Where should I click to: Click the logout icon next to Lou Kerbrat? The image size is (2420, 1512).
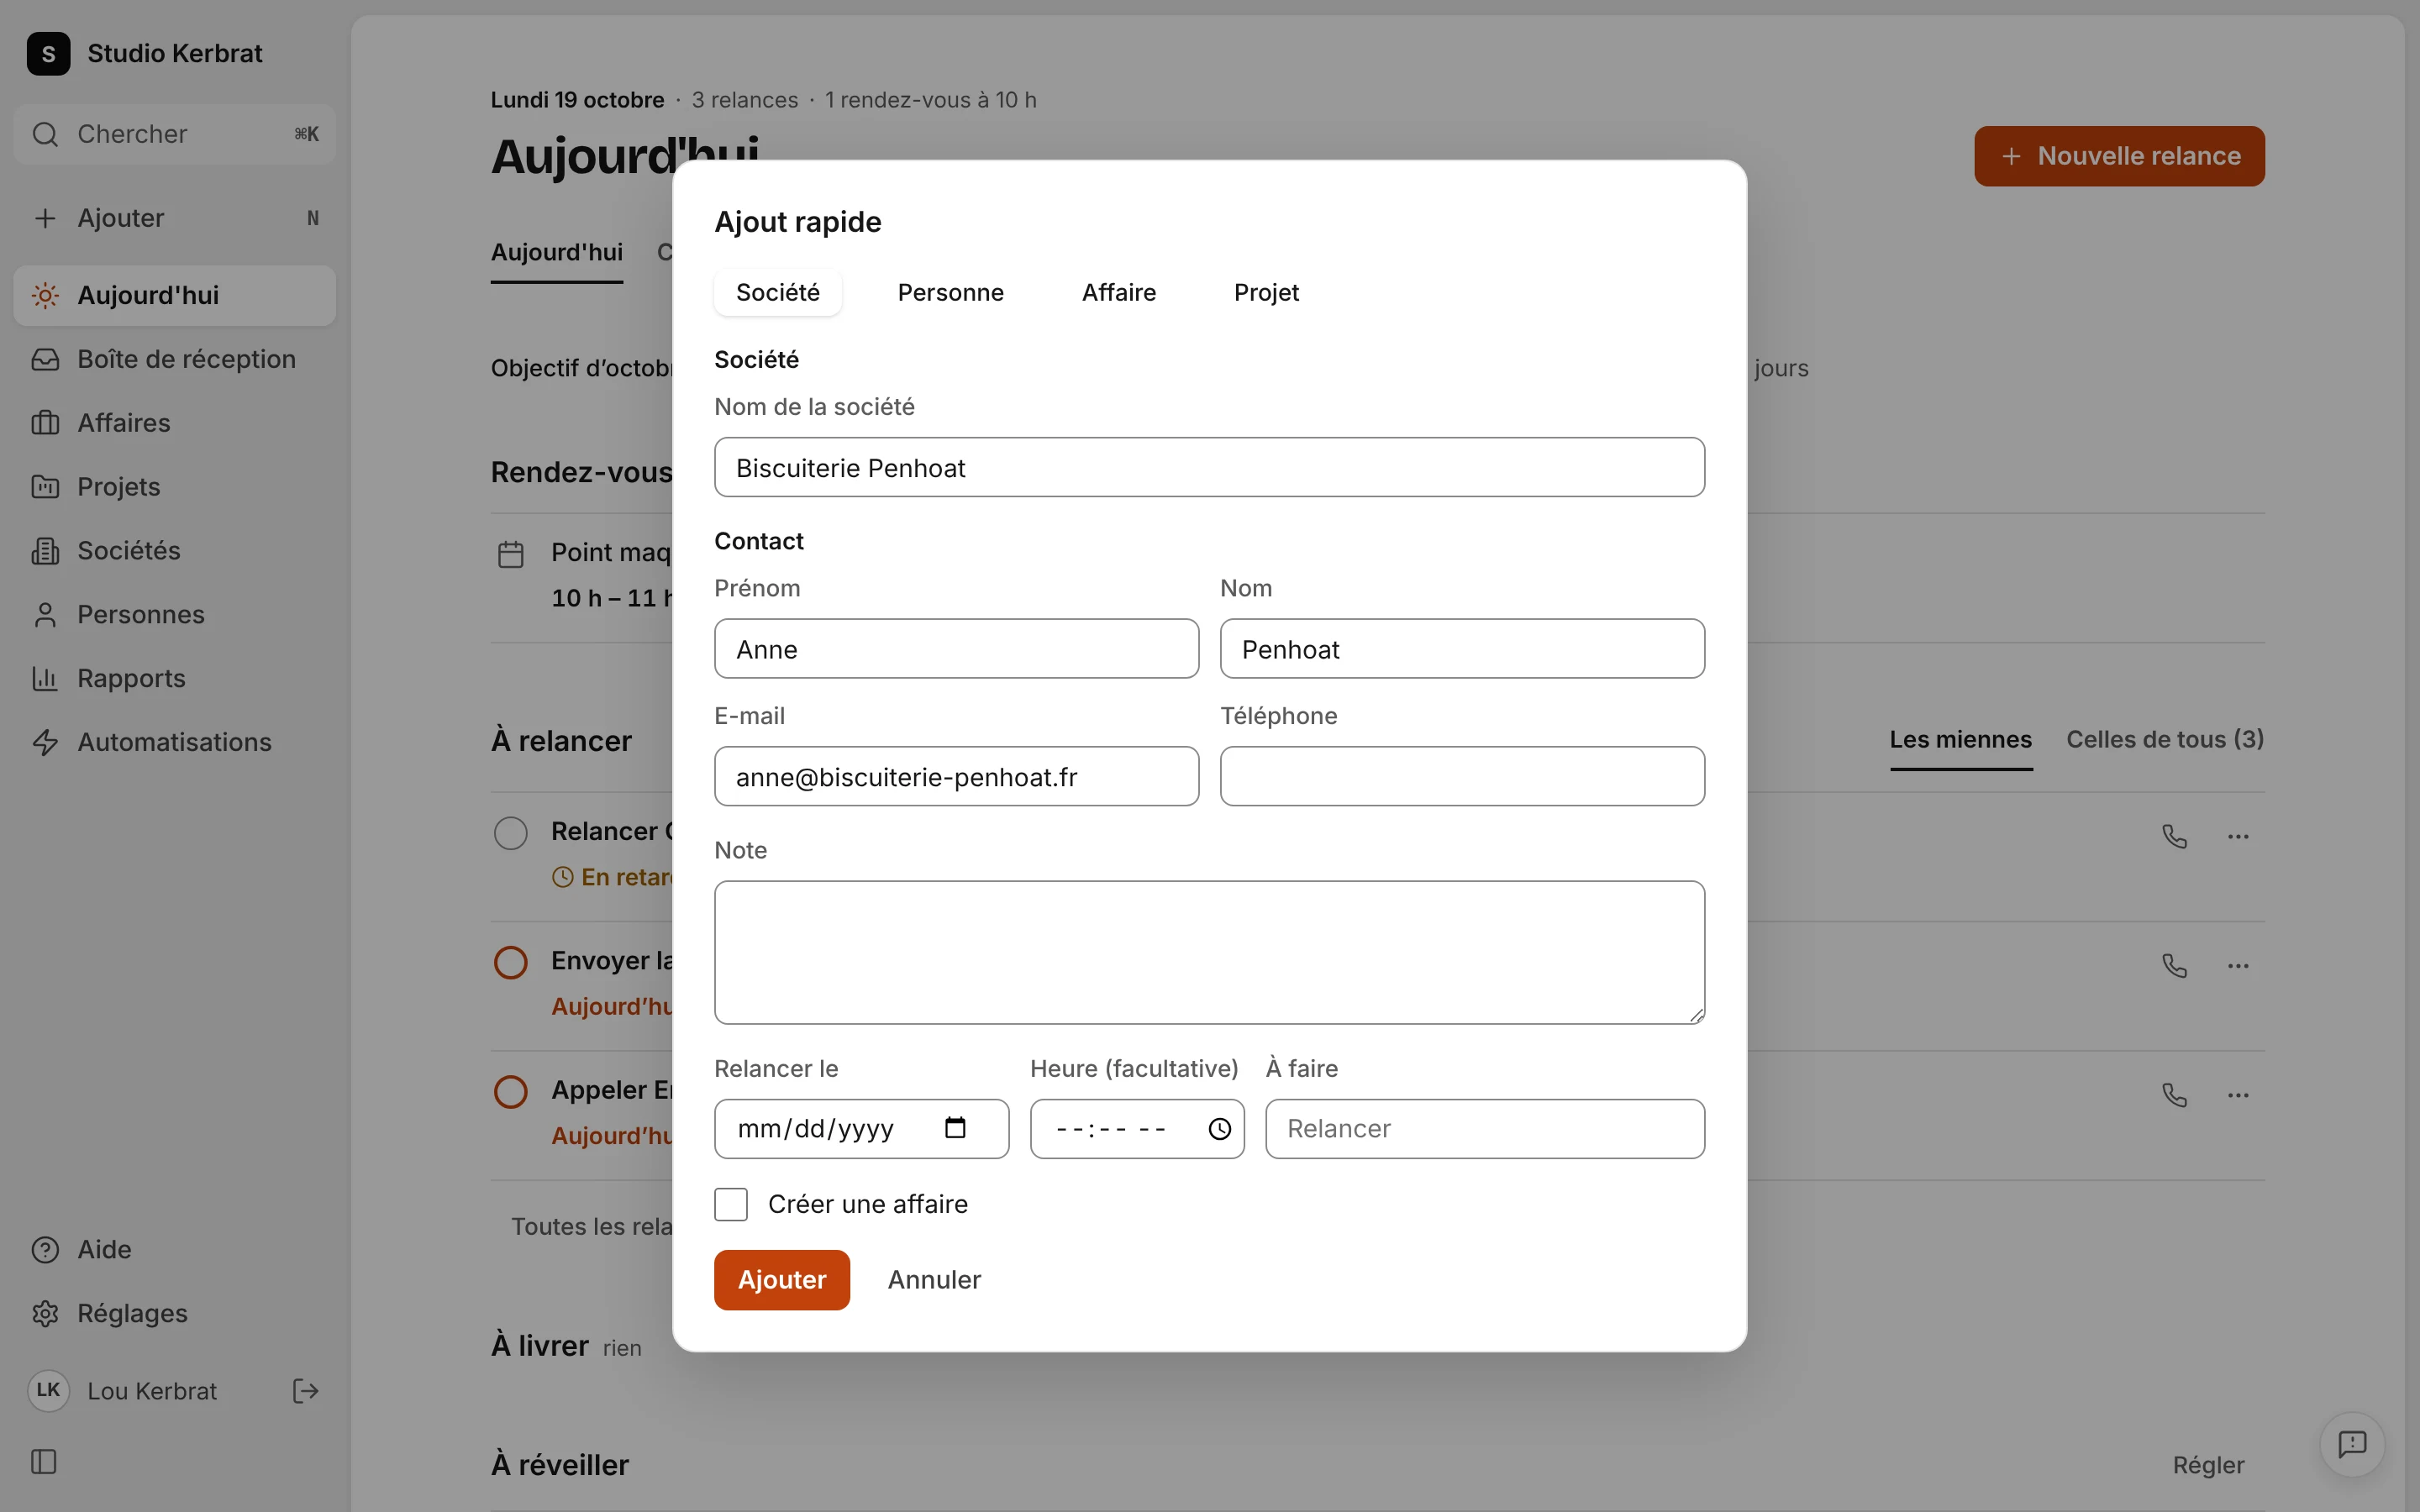[306, 1391]
